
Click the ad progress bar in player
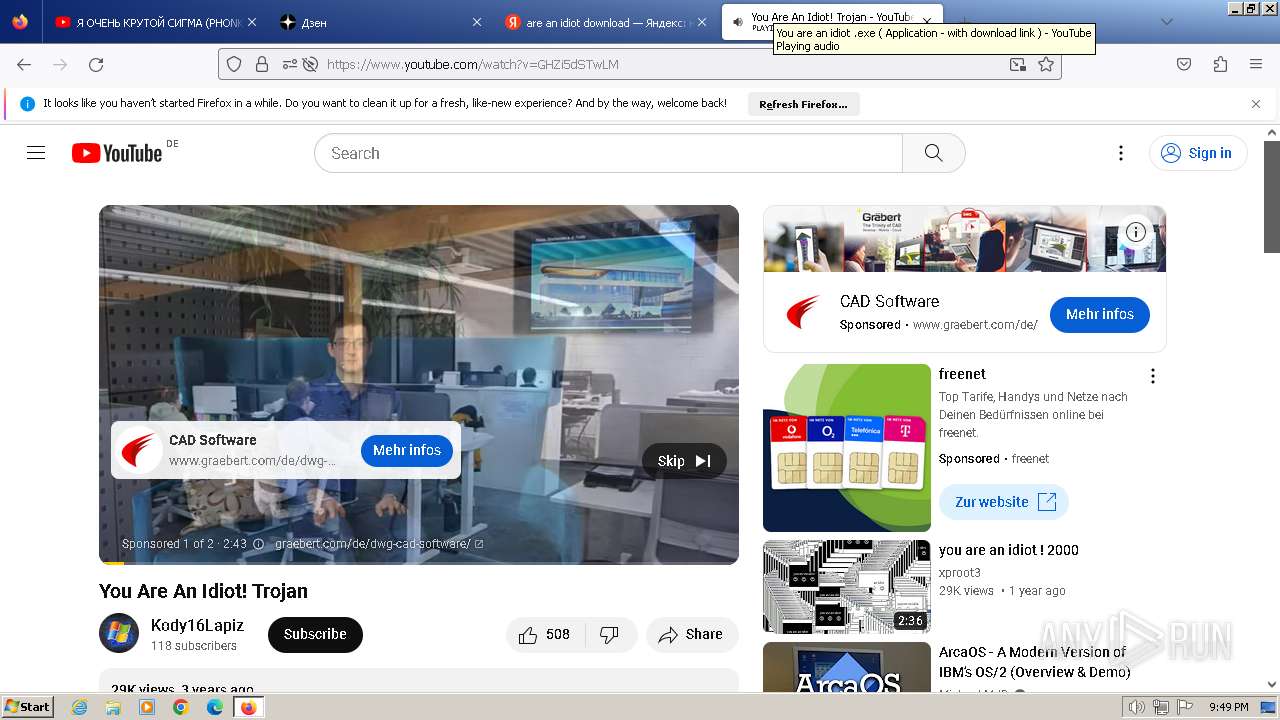coord(419,563)
